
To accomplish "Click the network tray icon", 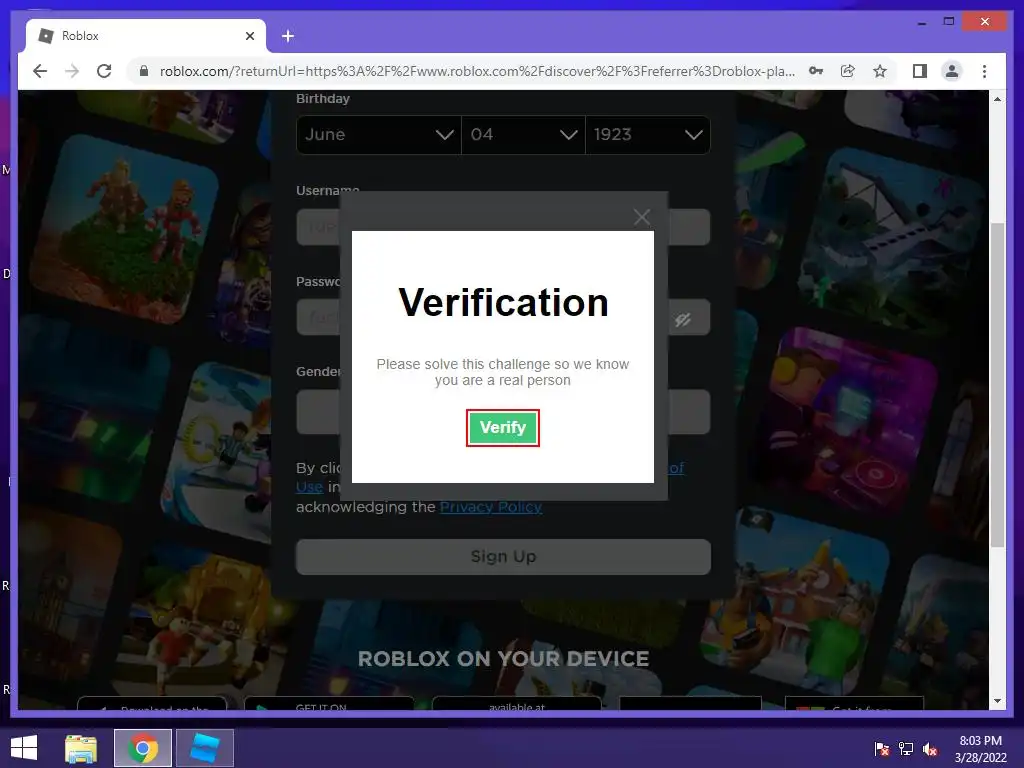I will coord(906,748).
